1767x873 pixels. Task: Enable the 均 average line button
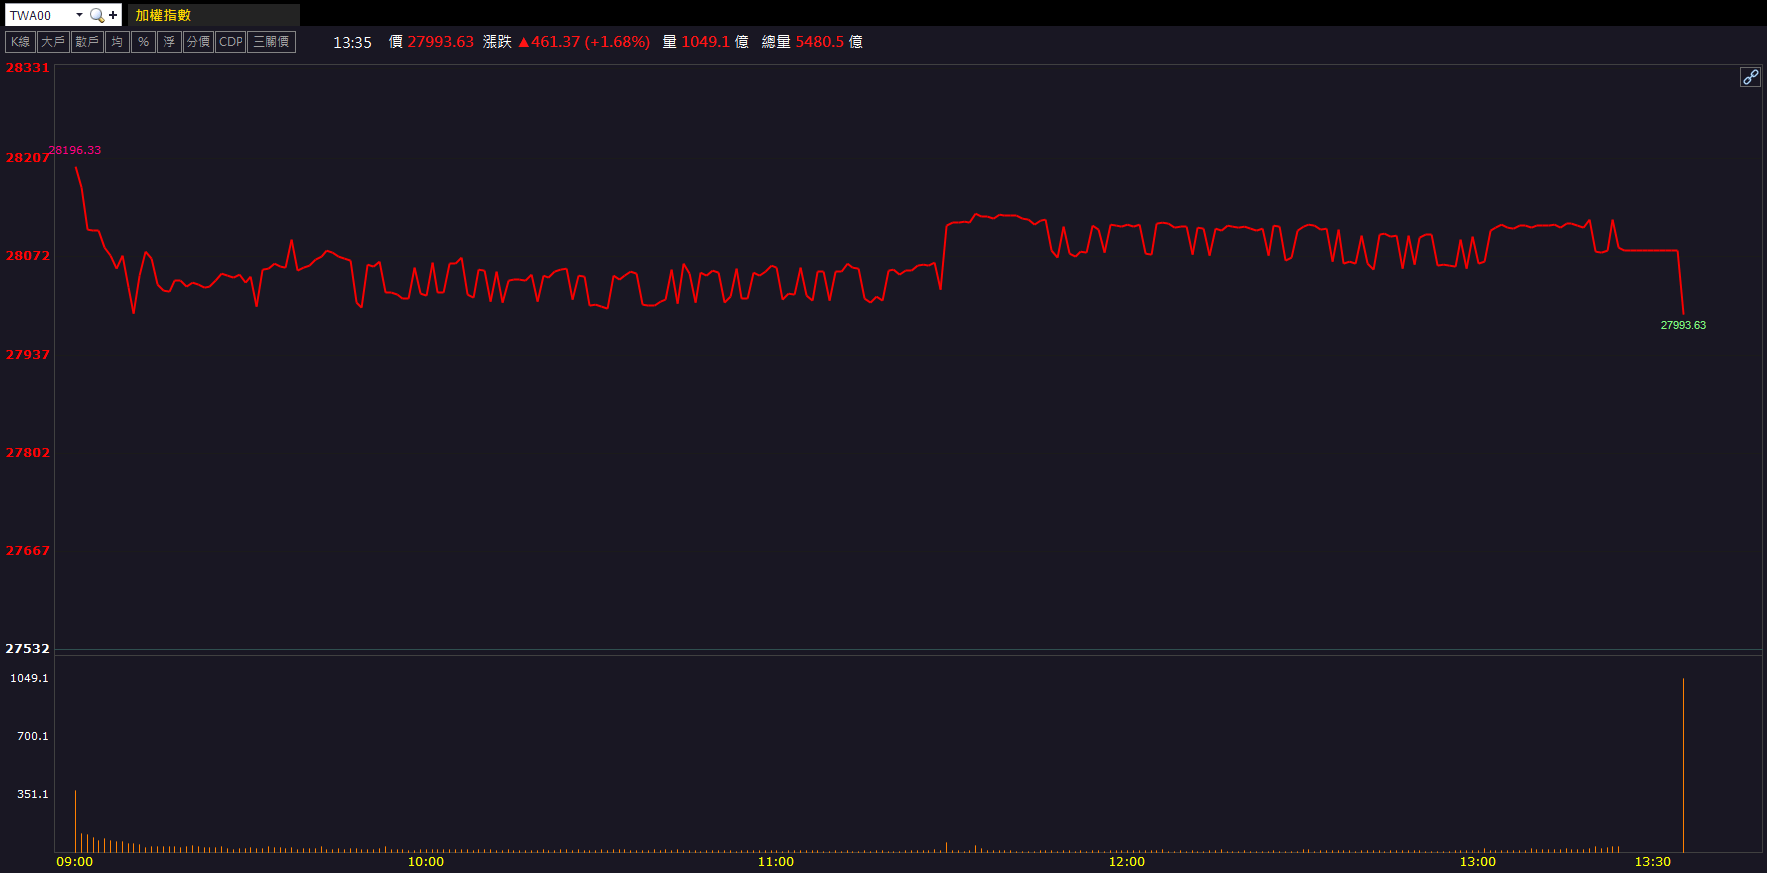[118, 42]
